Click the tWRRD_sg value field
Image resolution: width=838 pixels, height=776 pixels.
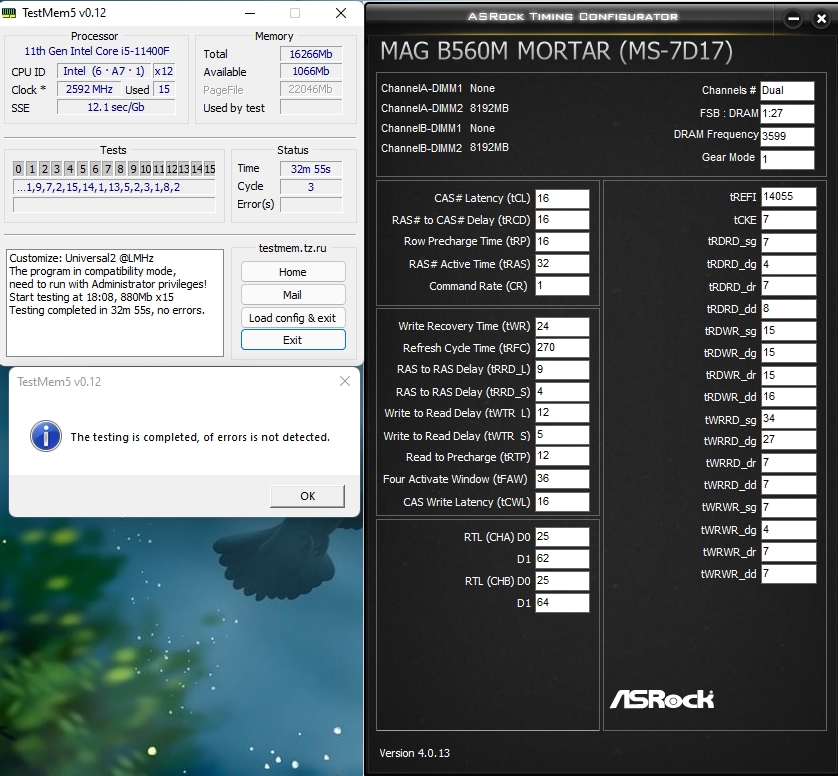(789, 419)
